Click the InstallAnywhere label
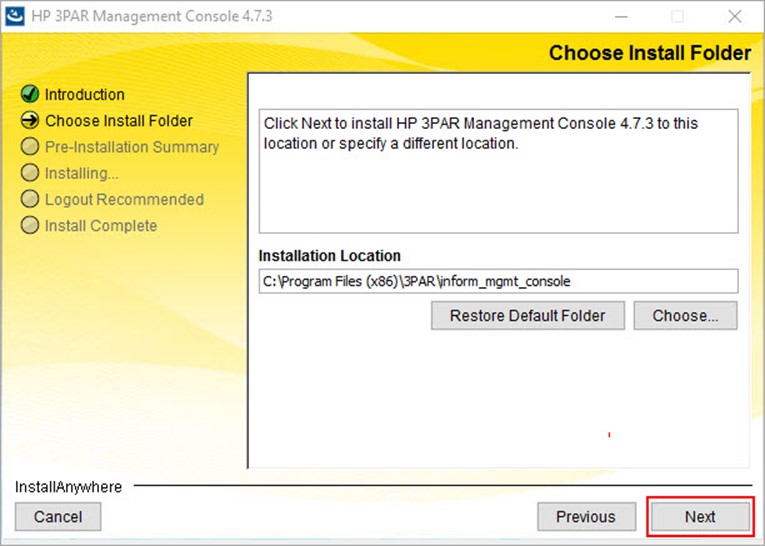765x546 pixels. (68, 487)
